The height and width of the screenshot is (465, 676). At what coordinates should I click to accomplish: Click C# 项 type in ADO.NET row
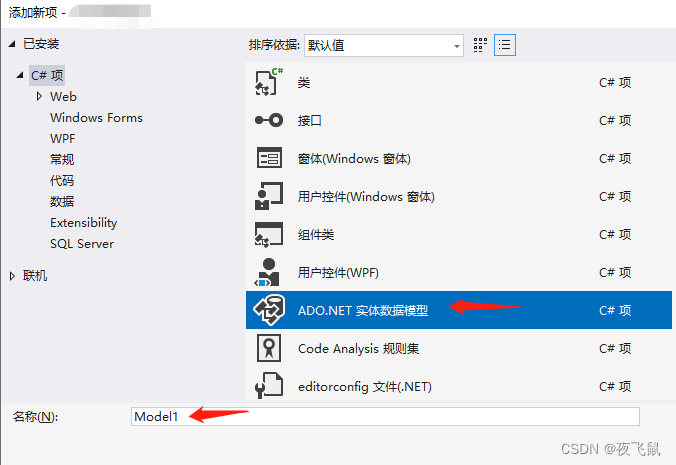[x=615, y=310]
